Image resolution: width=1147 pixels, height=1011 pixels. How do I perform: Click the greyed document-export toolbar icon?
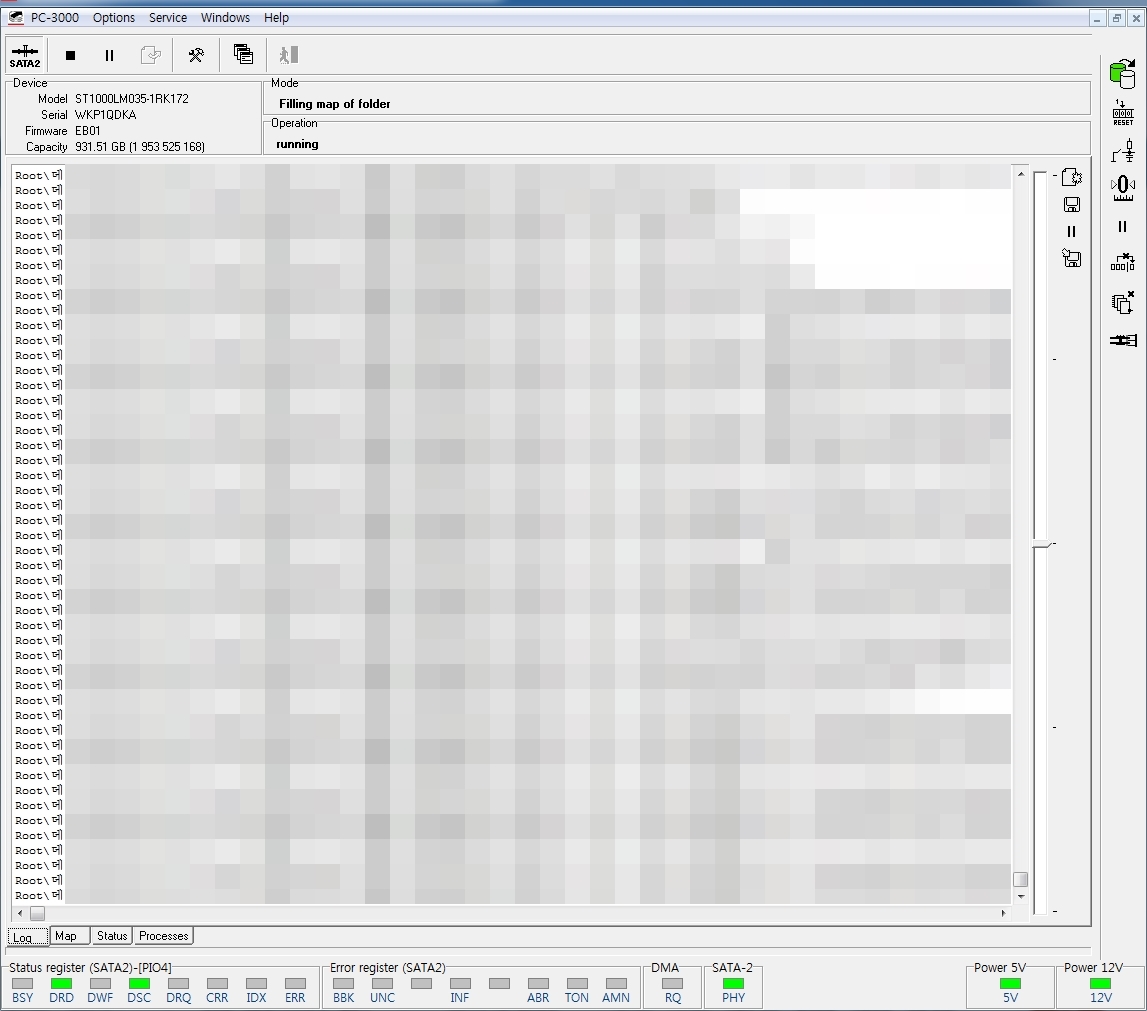(x=151, y=55)
